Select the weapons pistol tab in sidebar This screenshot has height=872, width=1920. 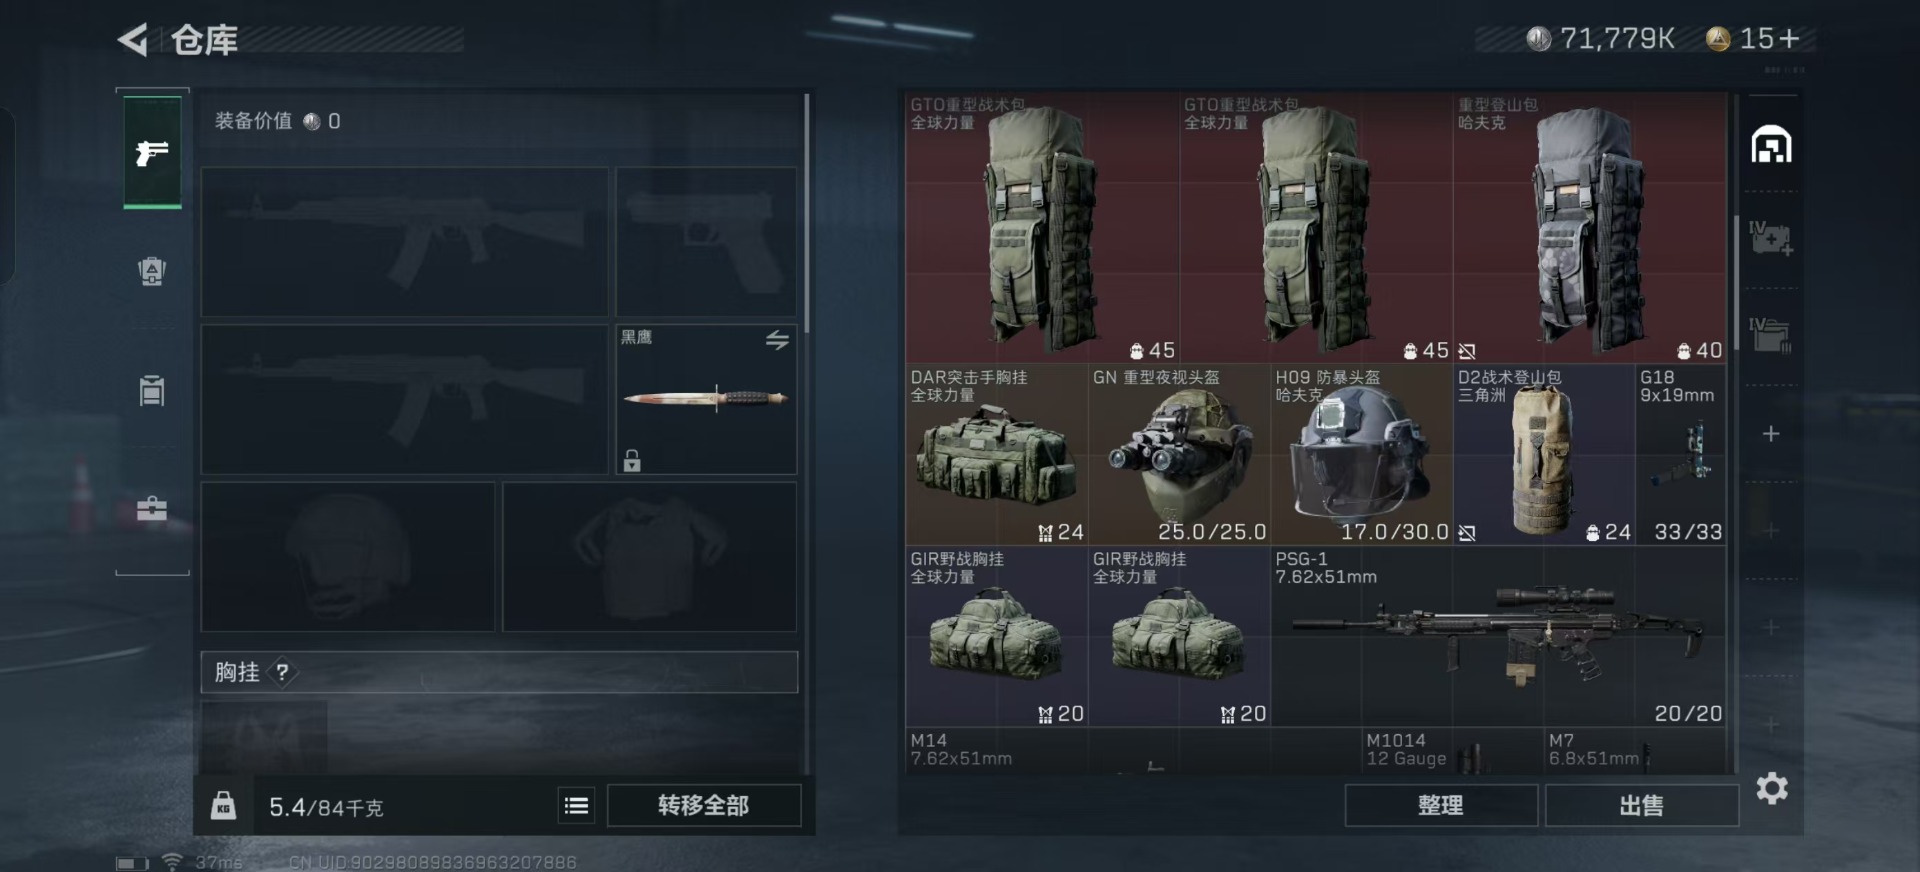(152, 152)
